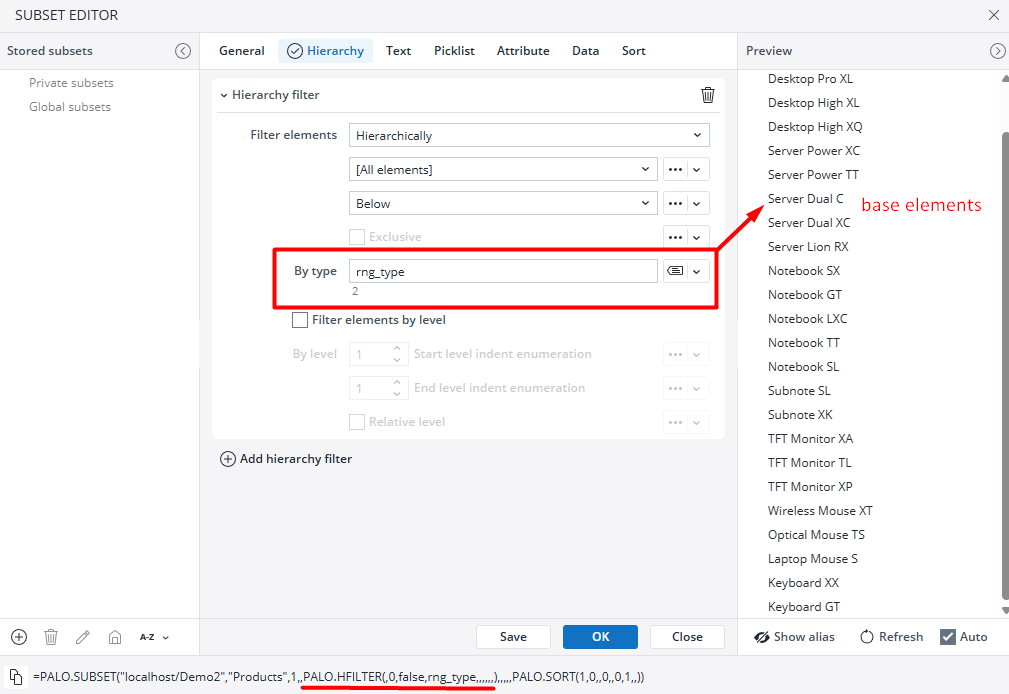Open the A-Z sort order dropdown
The image size is (1009, 694).
(x=154, y=637)
